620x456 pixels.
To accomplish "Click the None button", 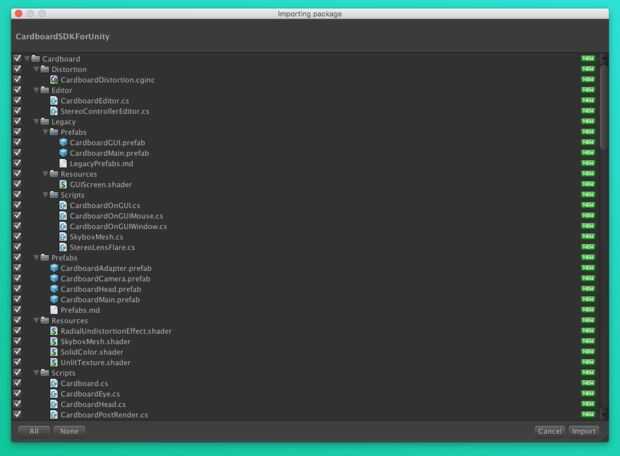I will pyautogui.click(x=69, y=431).
